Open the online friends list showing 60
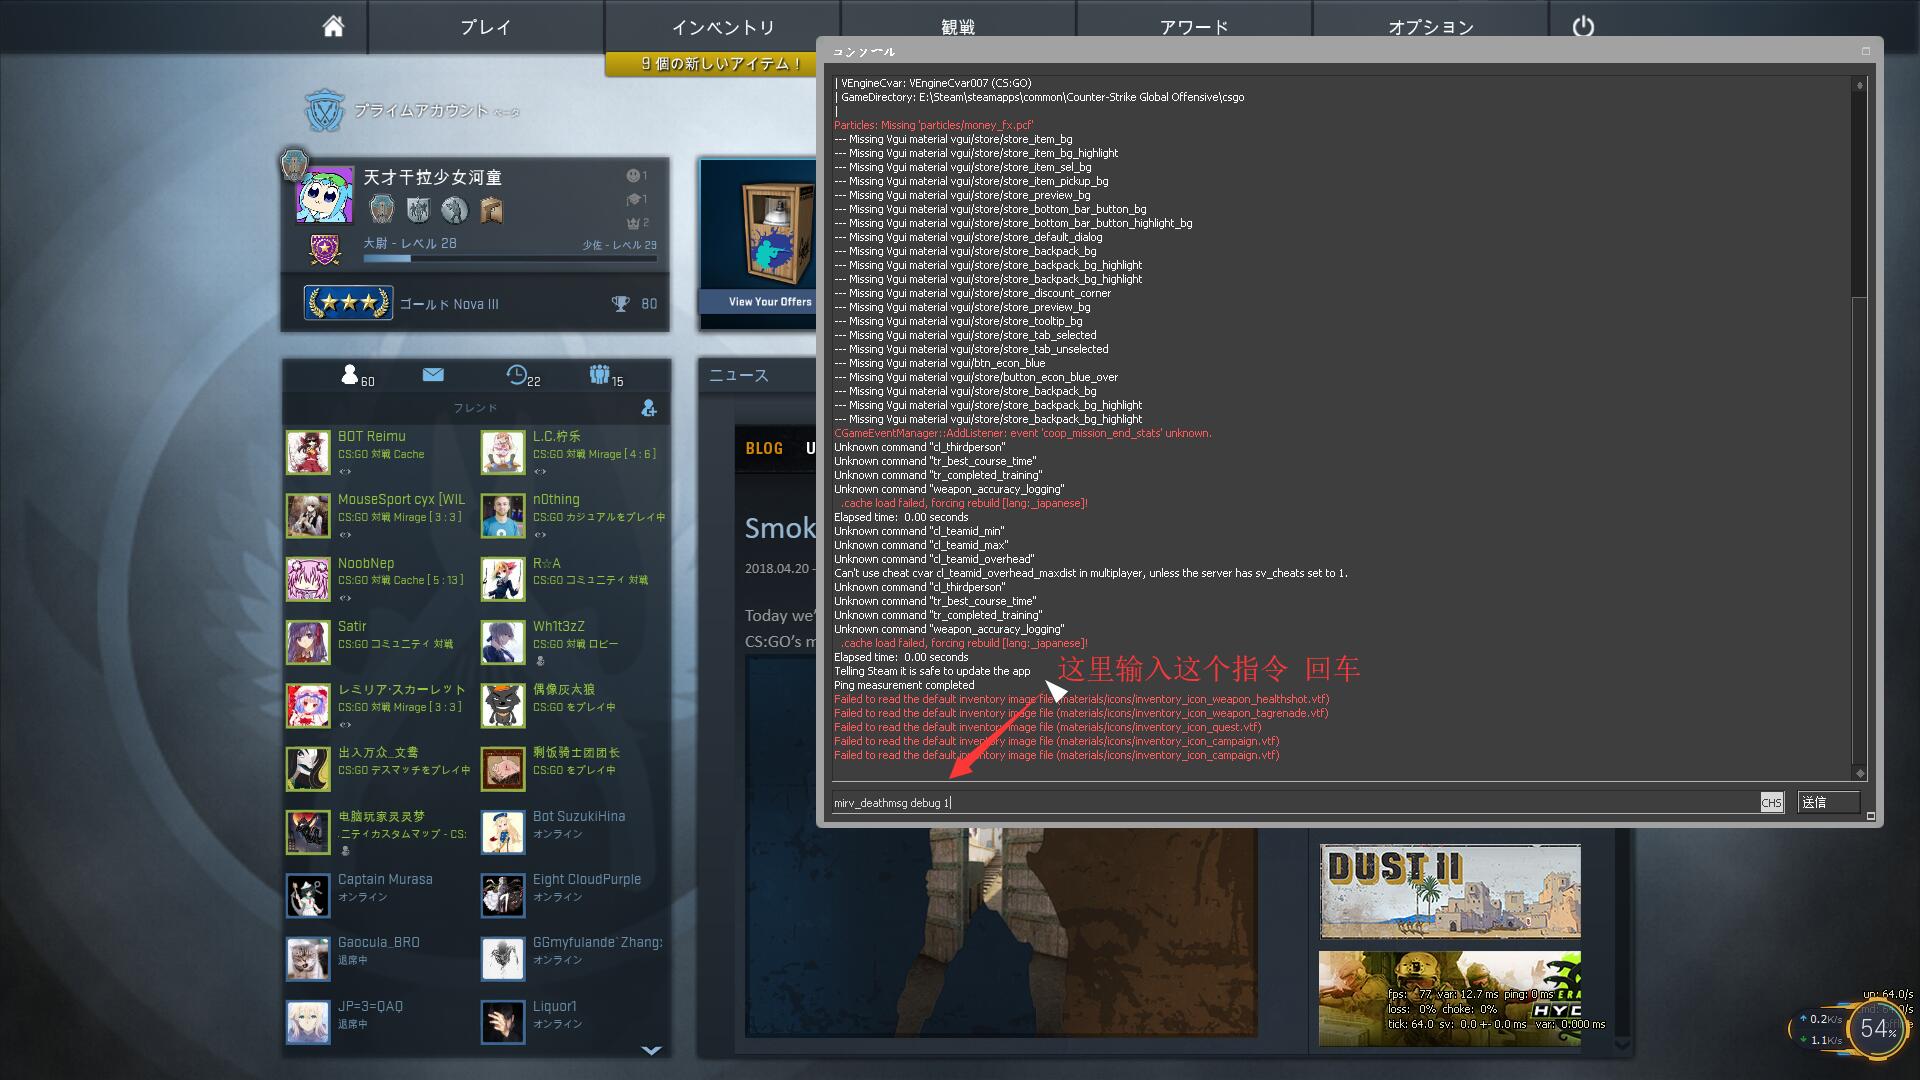Image resolution: width=1920 pixels, height=1080 pixels. pyautogui.click(x=352, y=375)
